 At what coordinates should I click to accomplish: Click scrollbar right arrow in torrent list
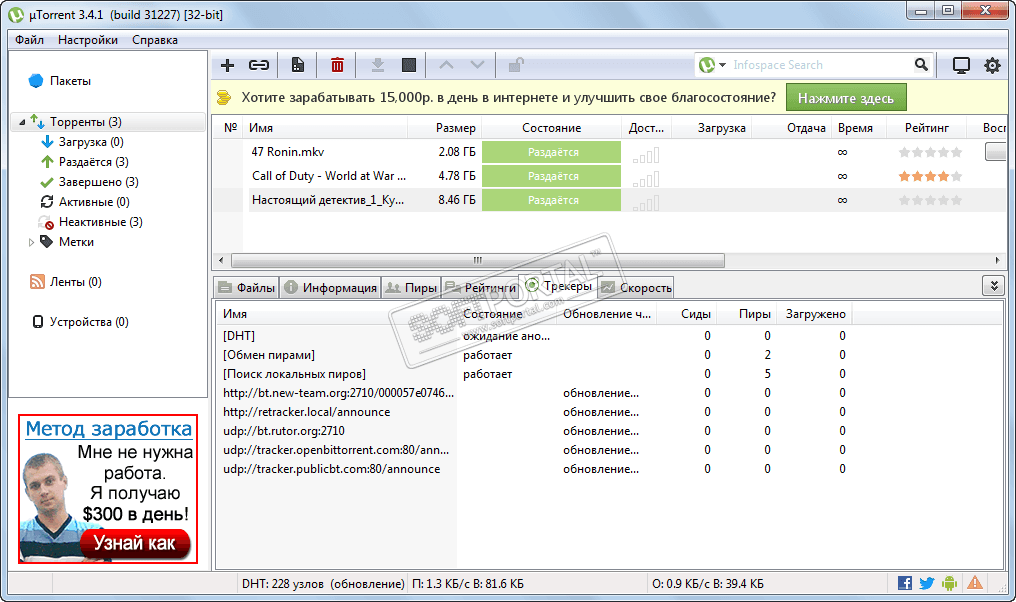point(997,260)
